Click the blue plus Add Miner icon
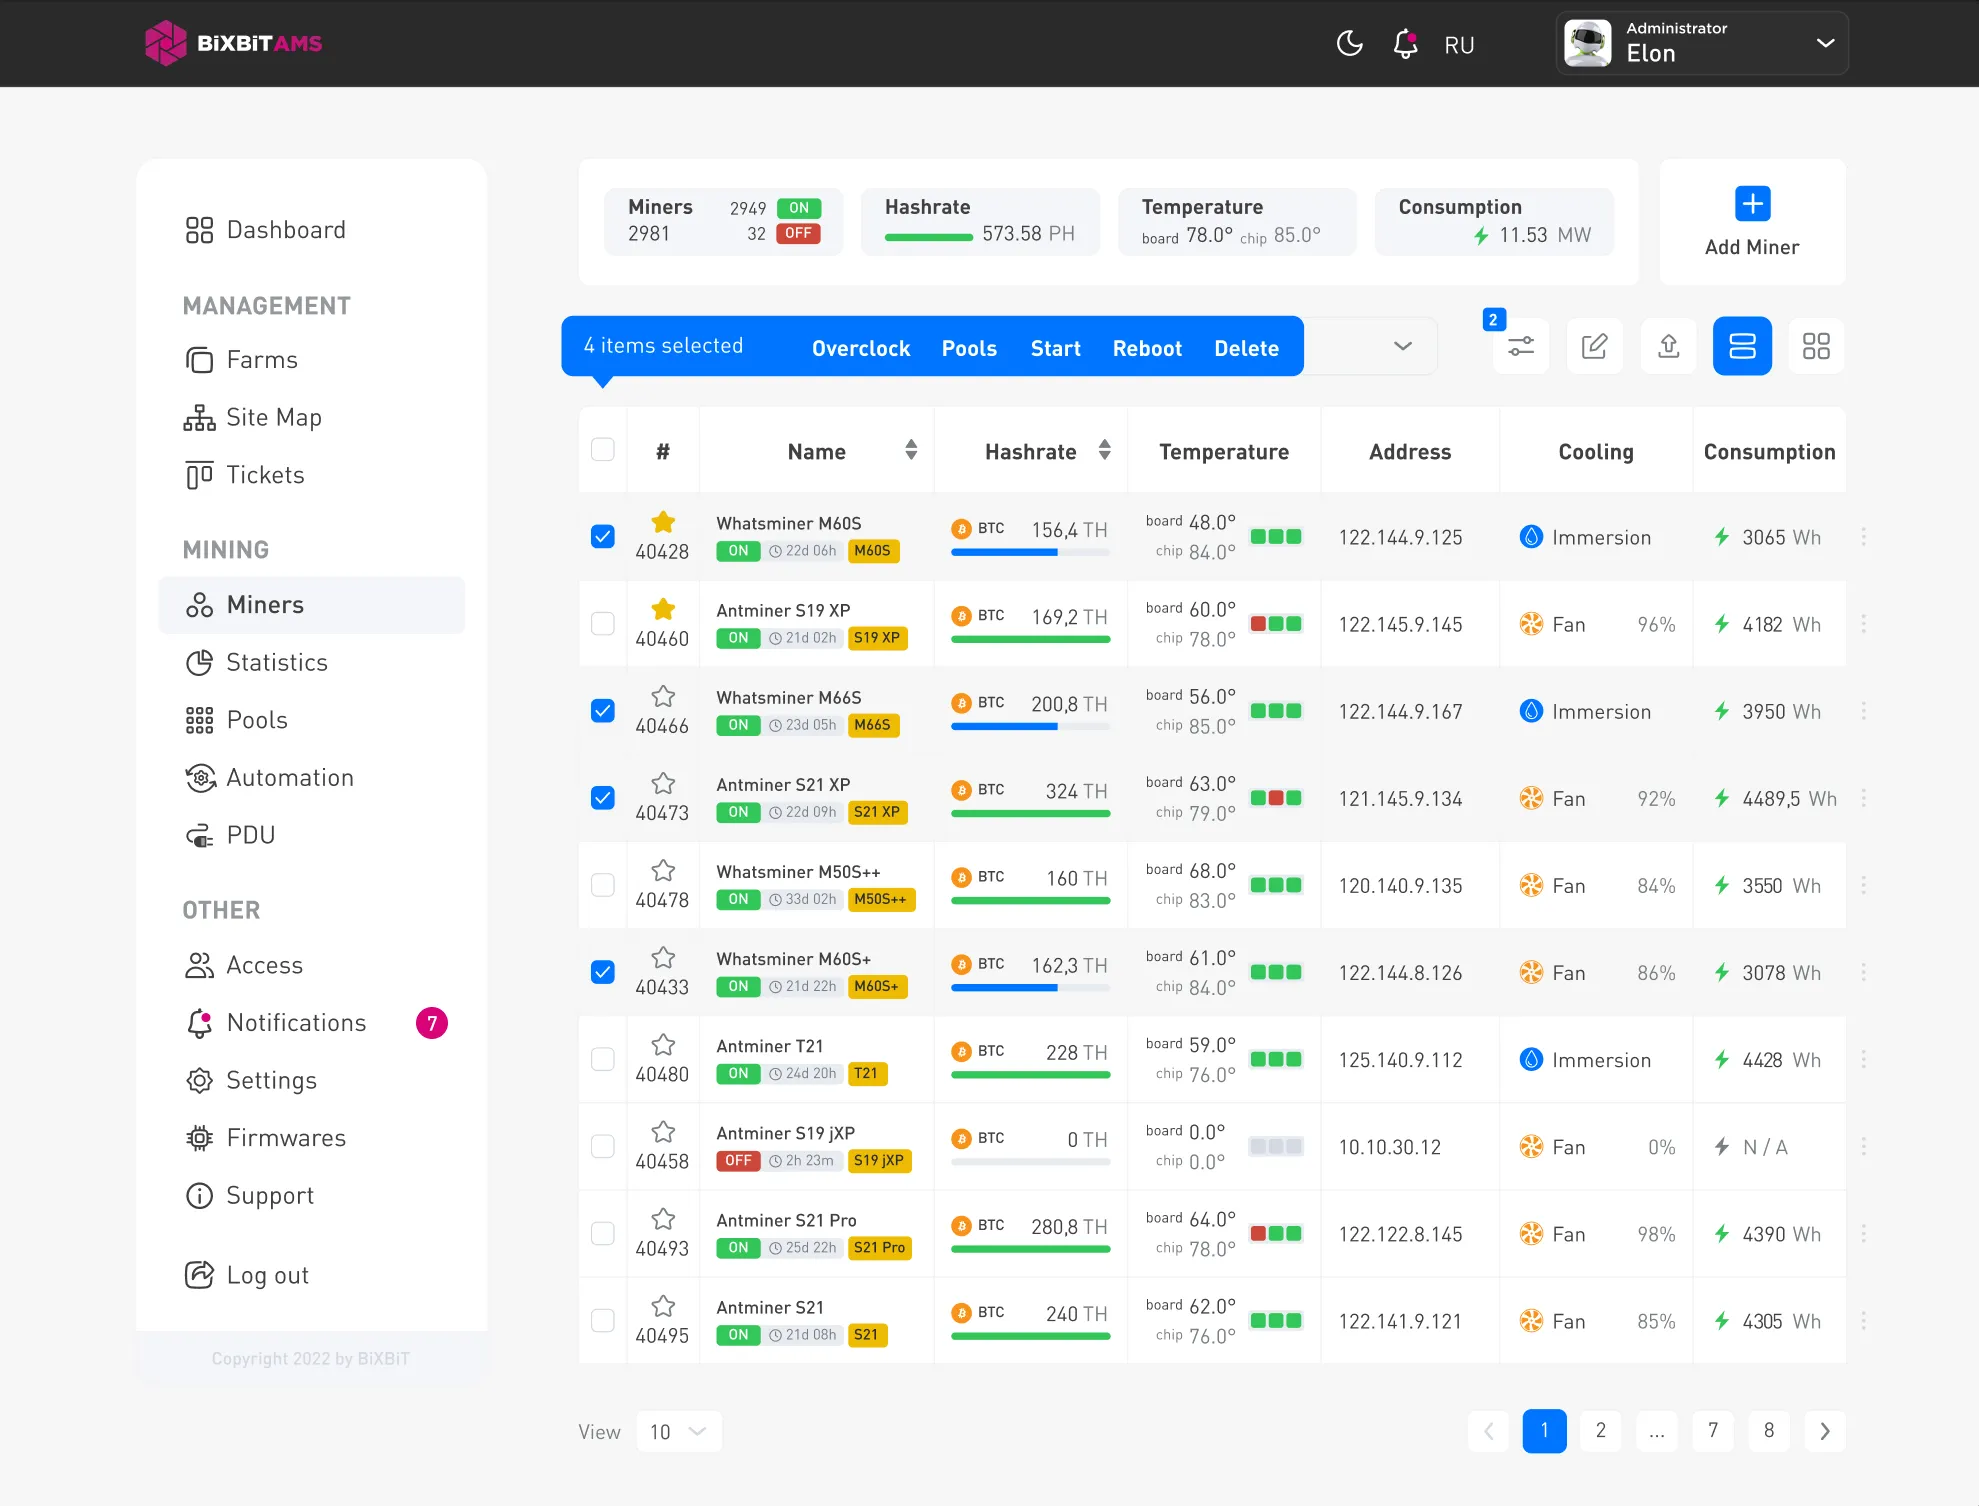Image resolution: width=1979 pixels, height=1506 pixels. [1752, 204]
